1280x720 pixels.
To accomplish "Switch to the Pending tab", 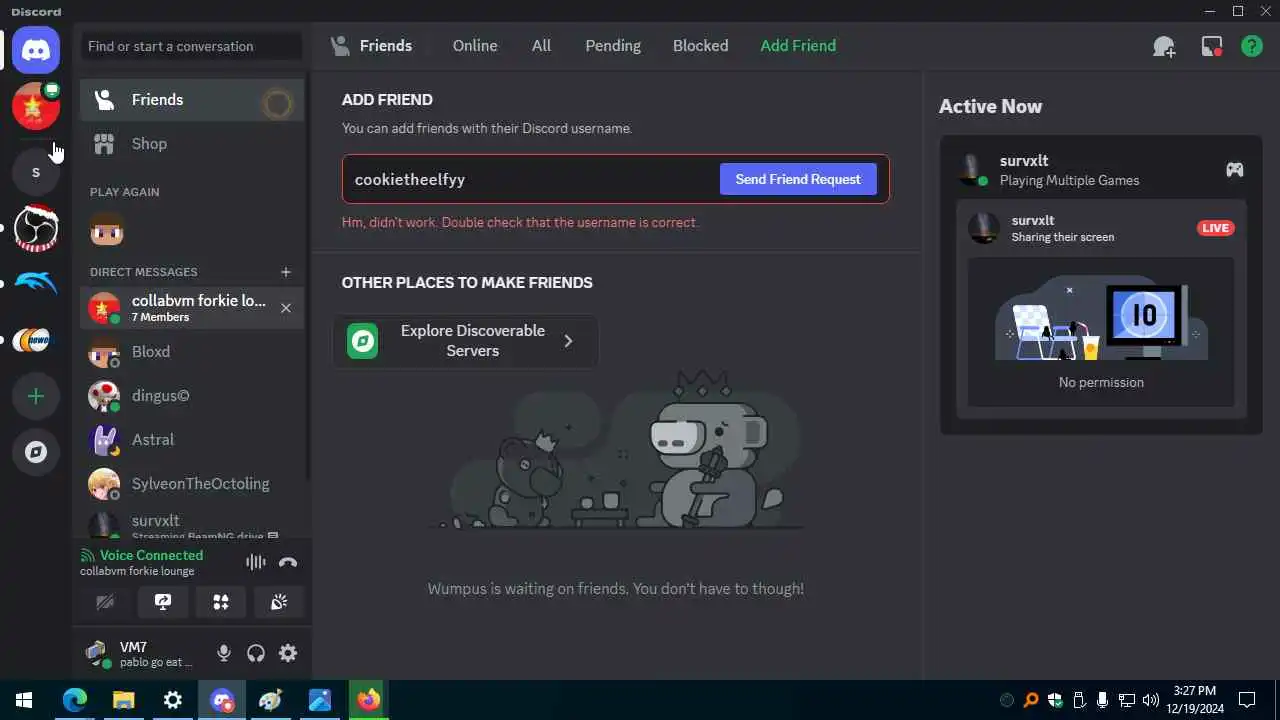I will coord(613,46).
